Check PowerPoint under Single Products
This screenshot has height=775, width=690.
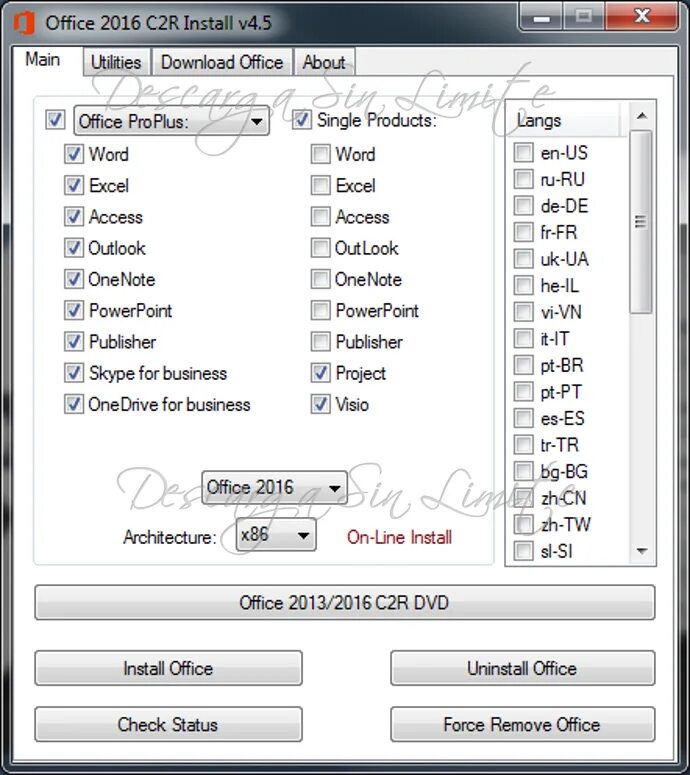pyautogui.click(x=320, y=310)
